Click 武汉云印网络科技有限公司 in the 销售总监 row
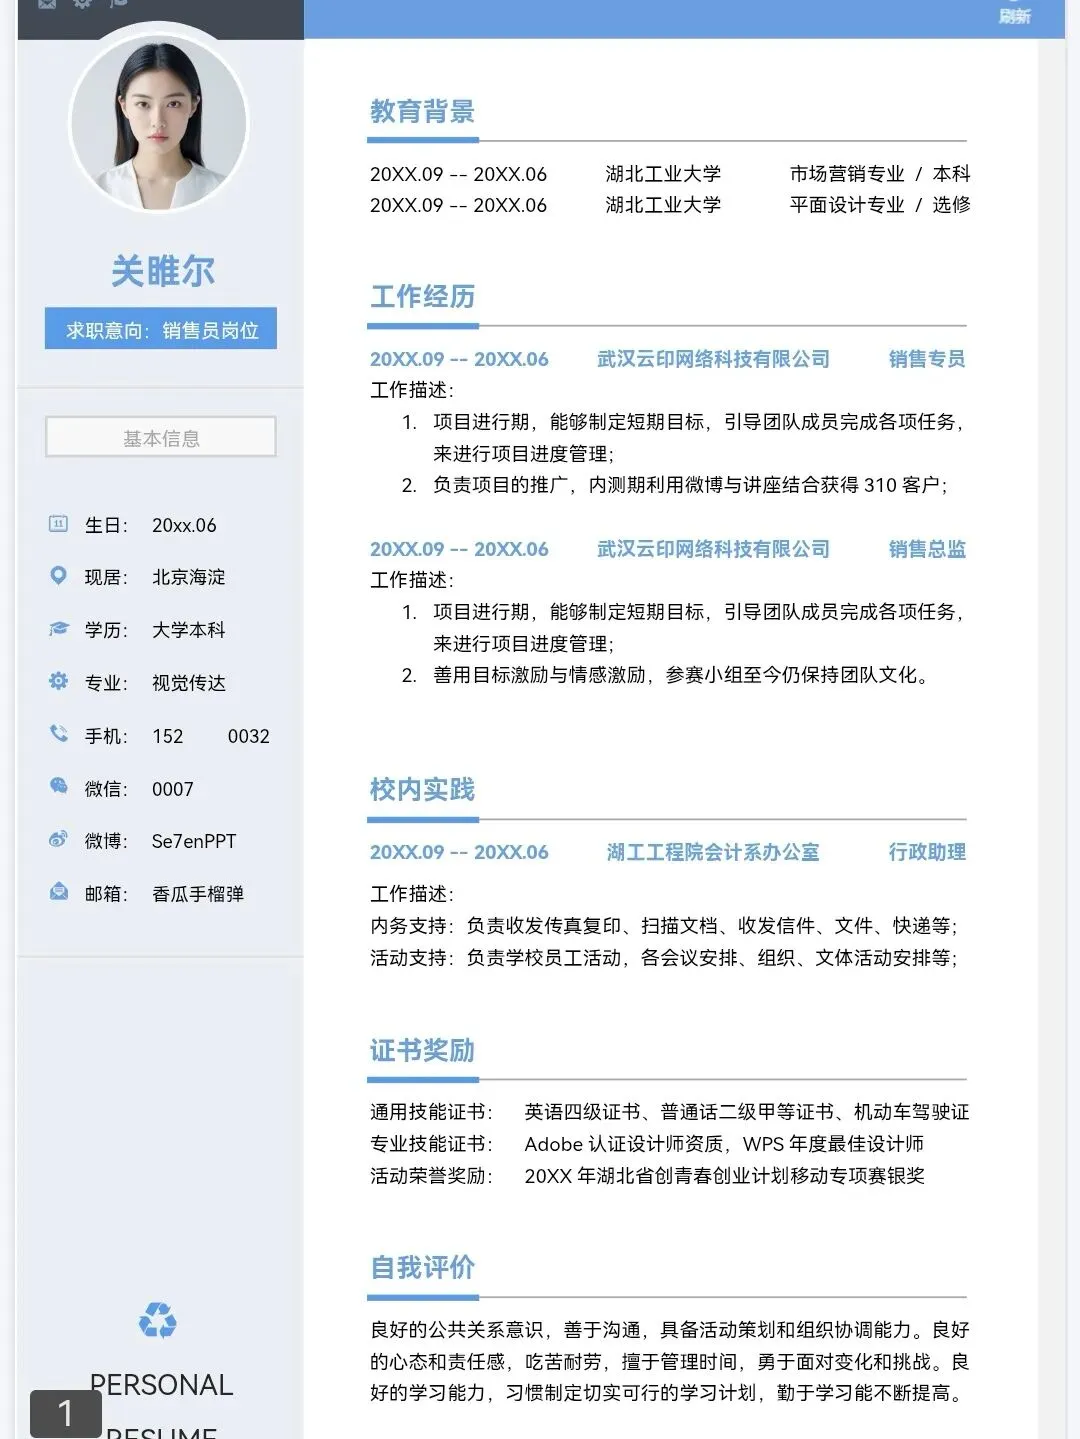Image resolution: width=1080 pixels, height=1439 pixels. [713, 549]
